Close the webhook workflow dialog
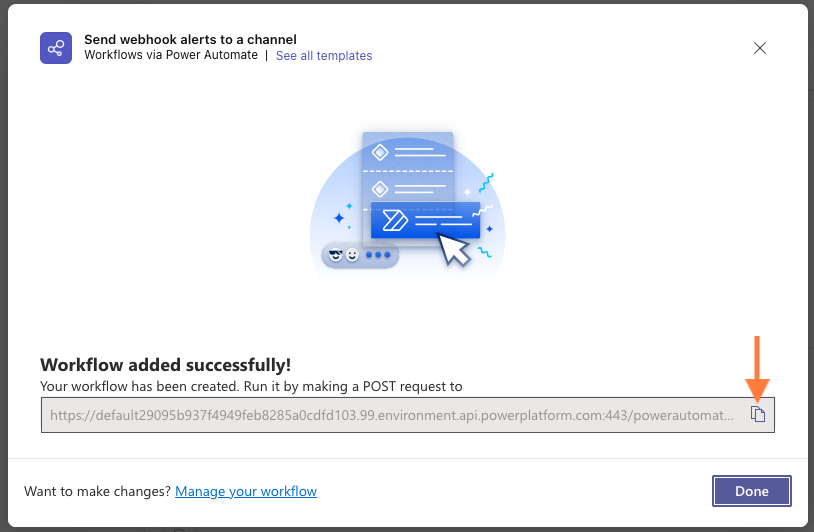 click(759, 48)
